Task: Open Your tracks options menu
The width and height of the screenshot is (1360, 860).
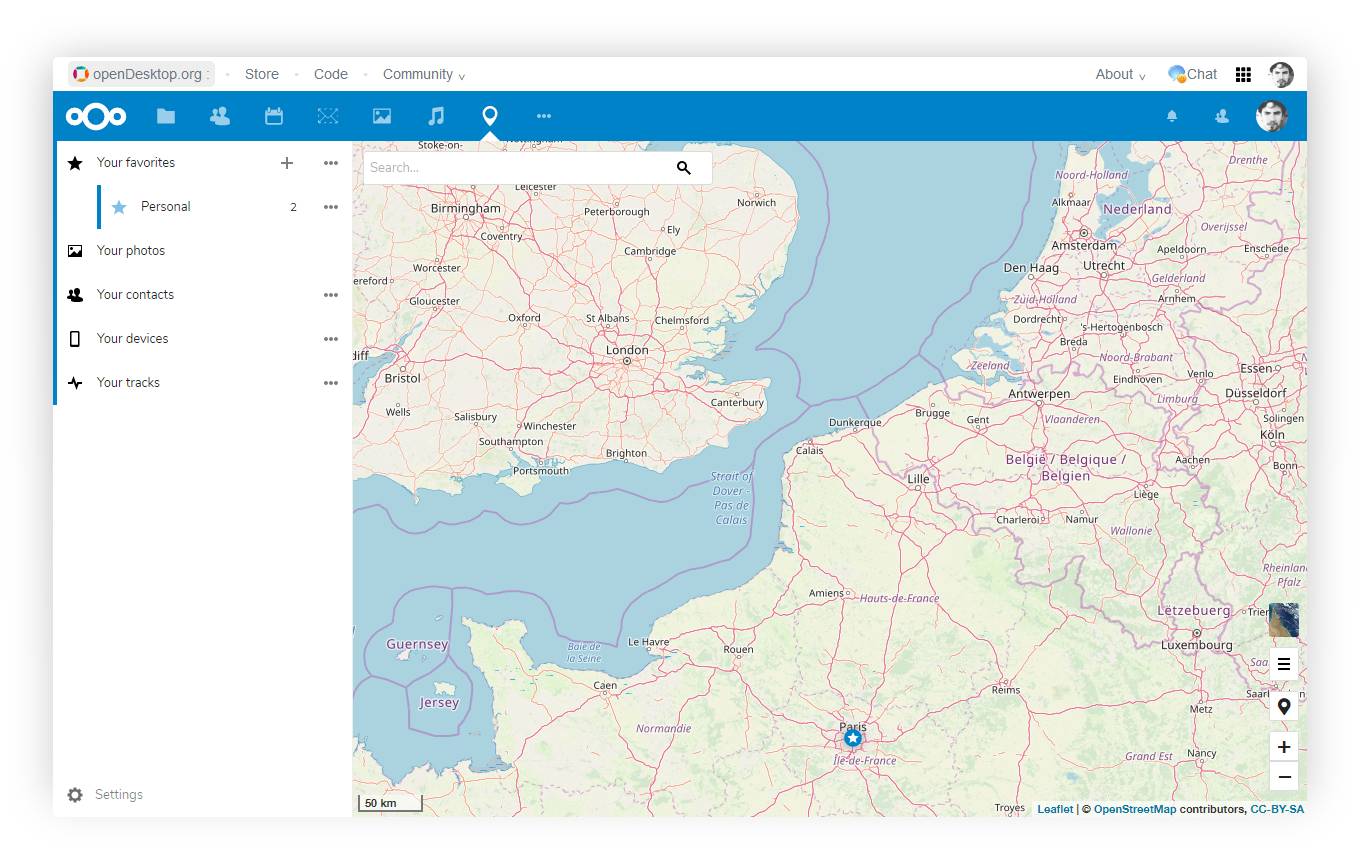Action: coord(331,383)
